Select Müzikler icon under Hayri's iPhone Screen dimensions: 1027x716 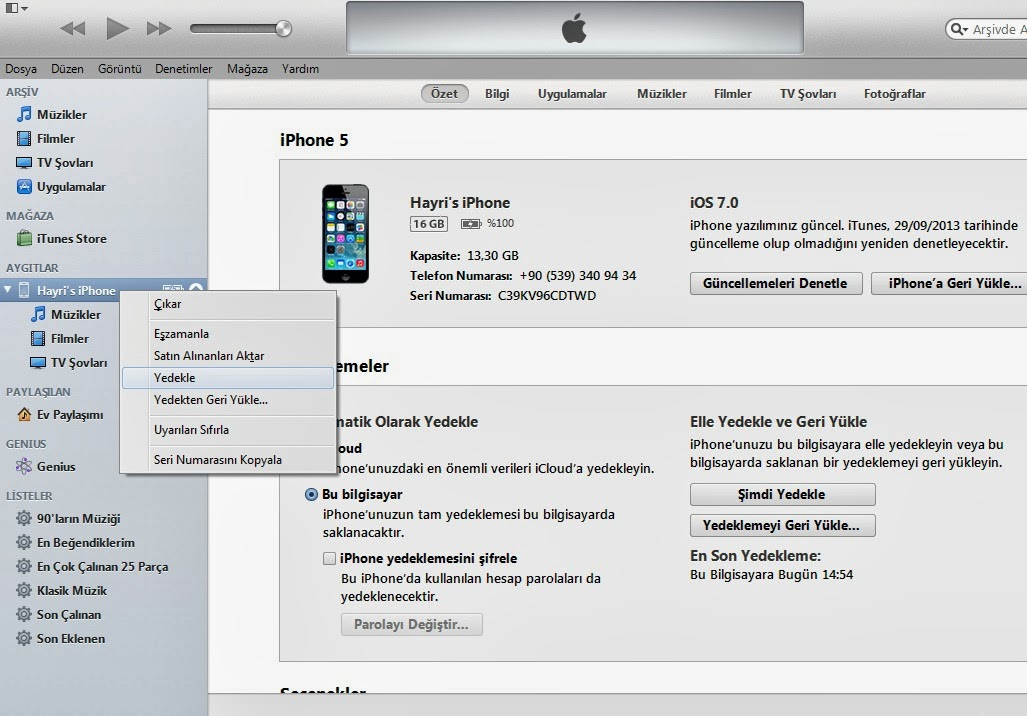coord(39,314)
